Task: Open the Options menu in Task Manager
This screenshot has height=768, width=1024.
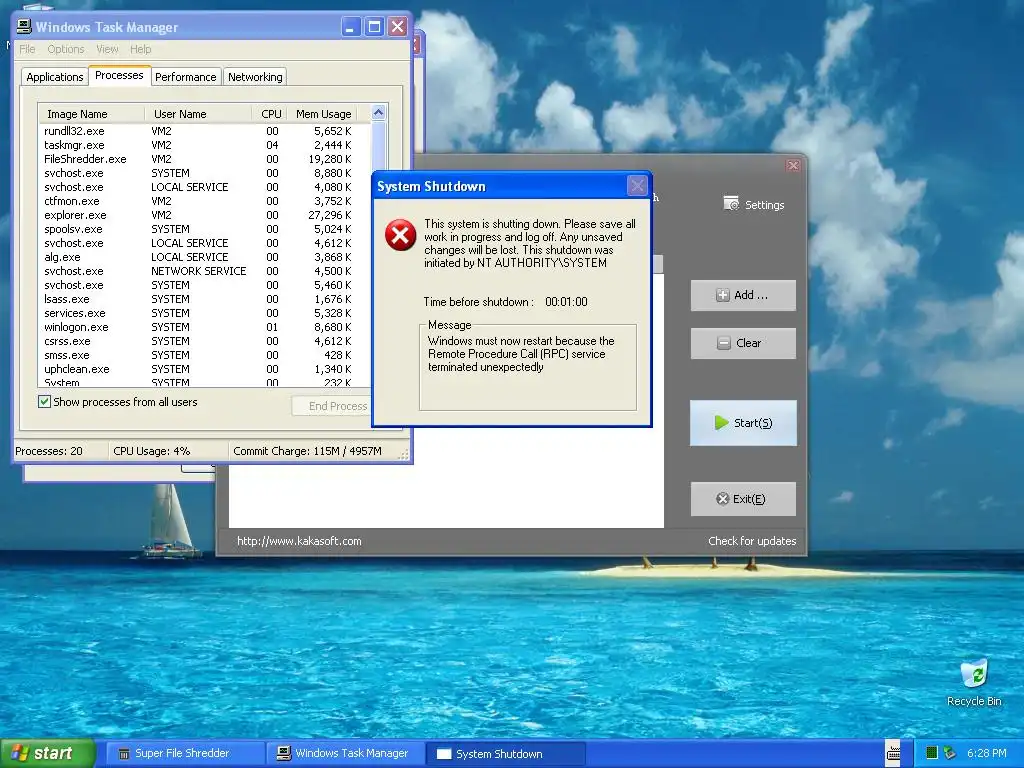Action: point(66,49)
